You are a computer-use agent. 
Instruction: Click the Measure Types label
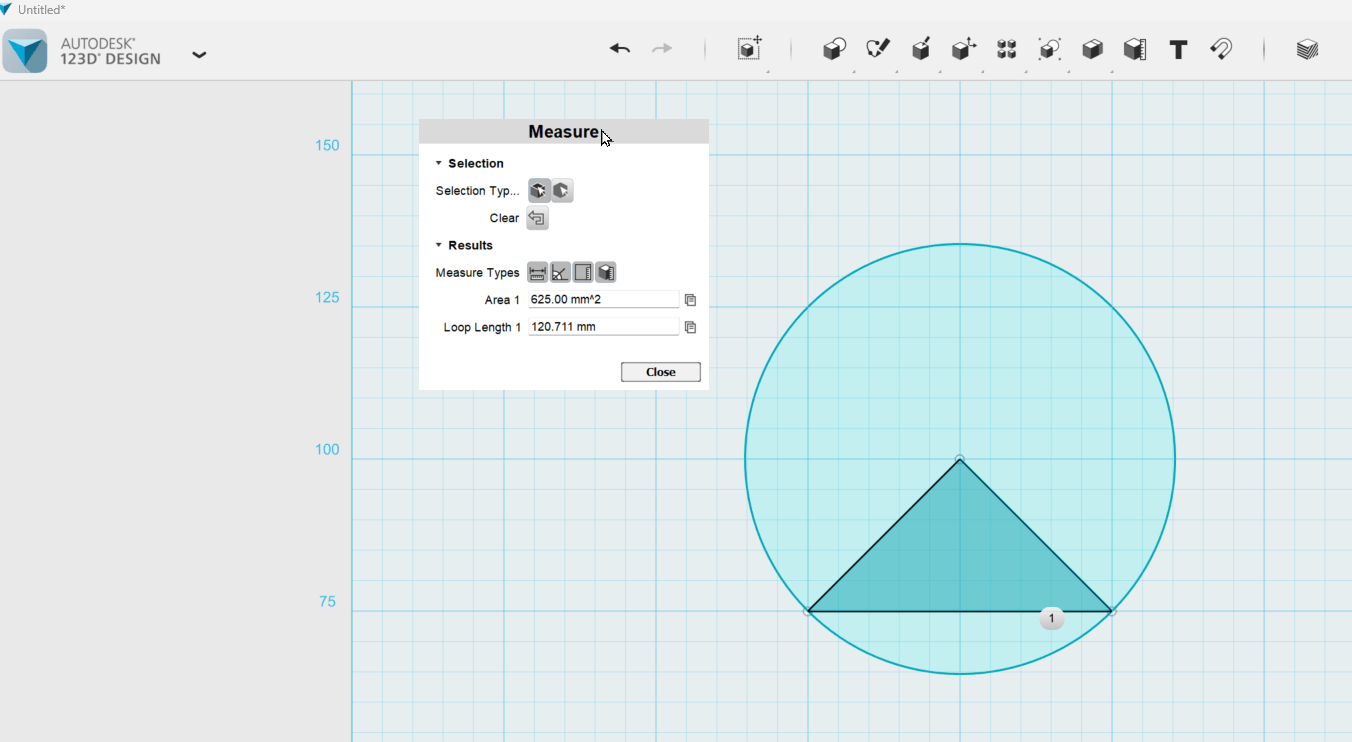tap(477, 273)
